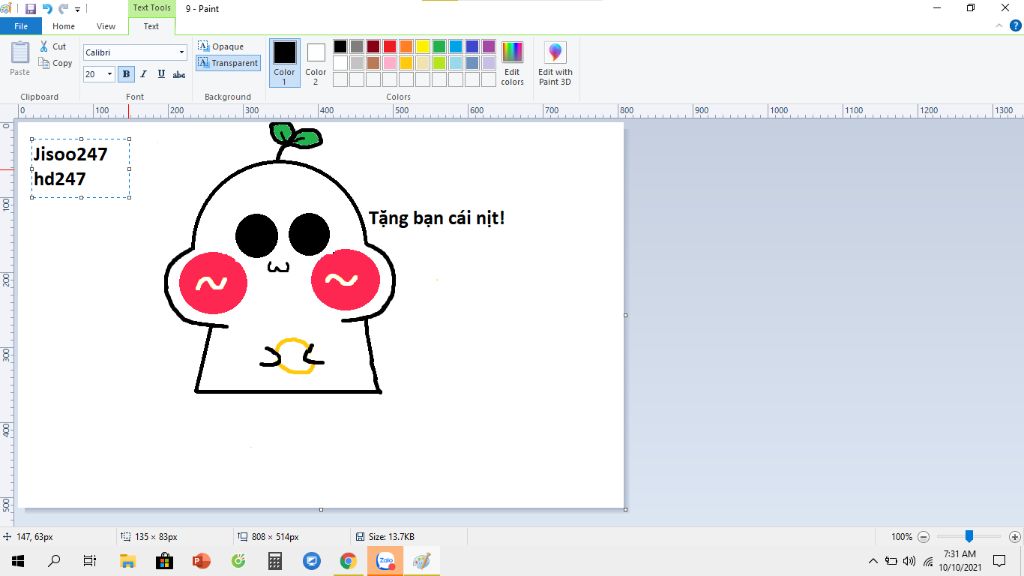This screenshot has height=576, width=1024.
Task: Open the Paint Help question mark icon
Action: click(x=1016, y=26)
